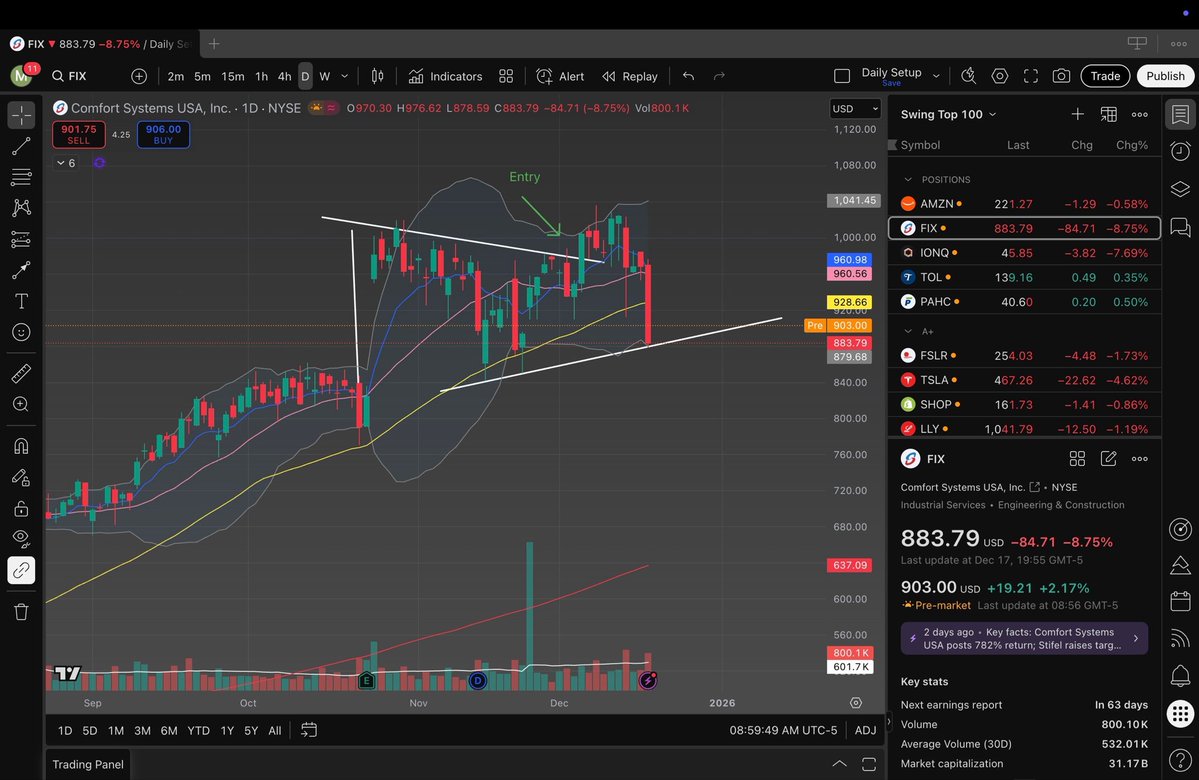This screenshot has width=1199, height=780.
Task: Collapse the A+ watchlist section
Action: [908, 331]
